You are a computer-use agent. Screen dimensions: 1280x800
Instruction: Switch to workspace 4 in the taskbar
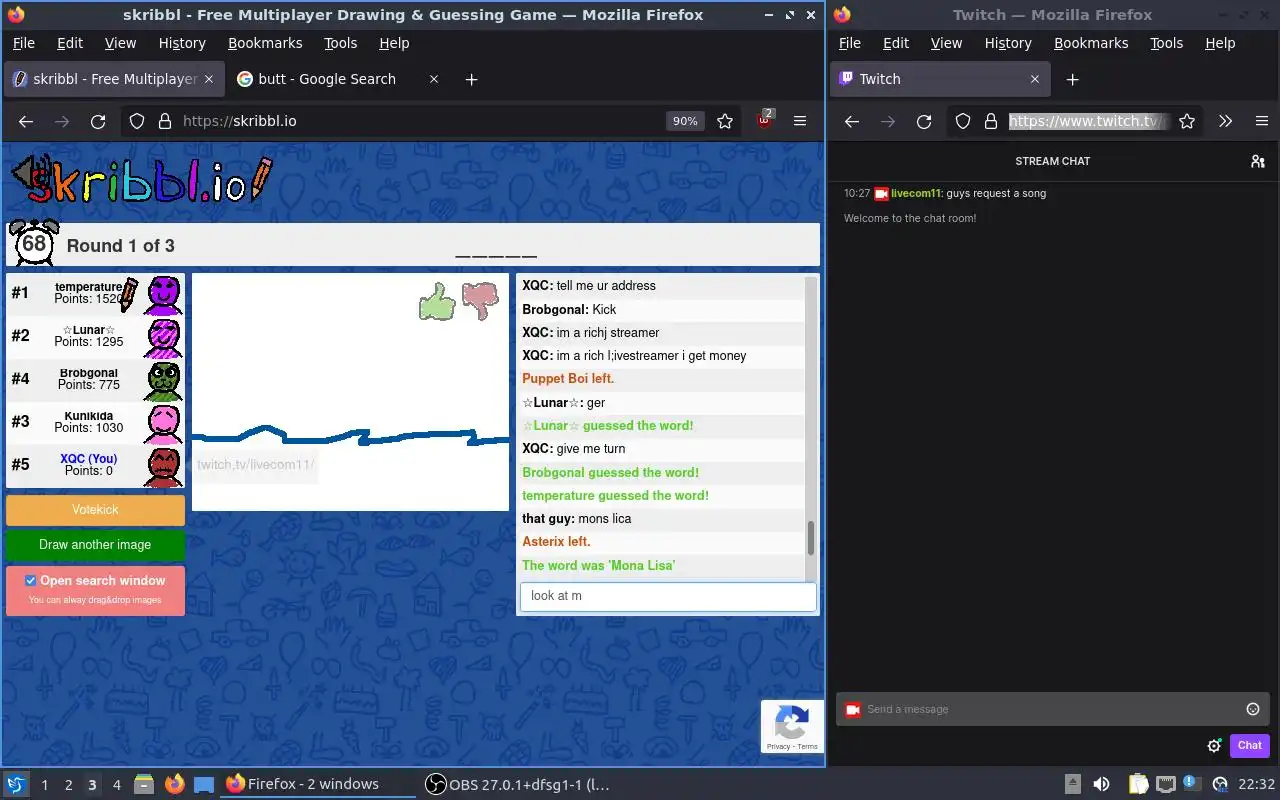[x=116, y=784]
